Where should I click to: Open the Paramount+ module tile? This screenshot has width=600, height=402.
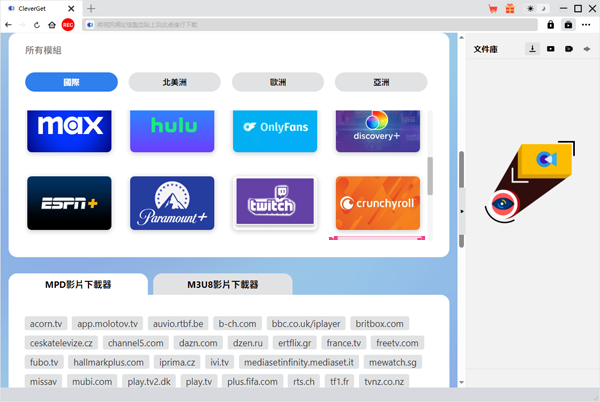tap(172, 203)
